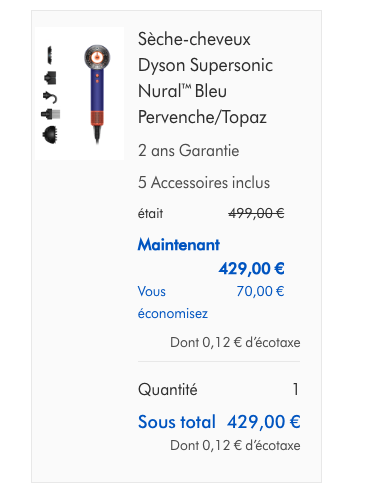This screenshot has height=502, width=385.
Task: Click the 70,00 € savings amount
Action: click(260, 291)
